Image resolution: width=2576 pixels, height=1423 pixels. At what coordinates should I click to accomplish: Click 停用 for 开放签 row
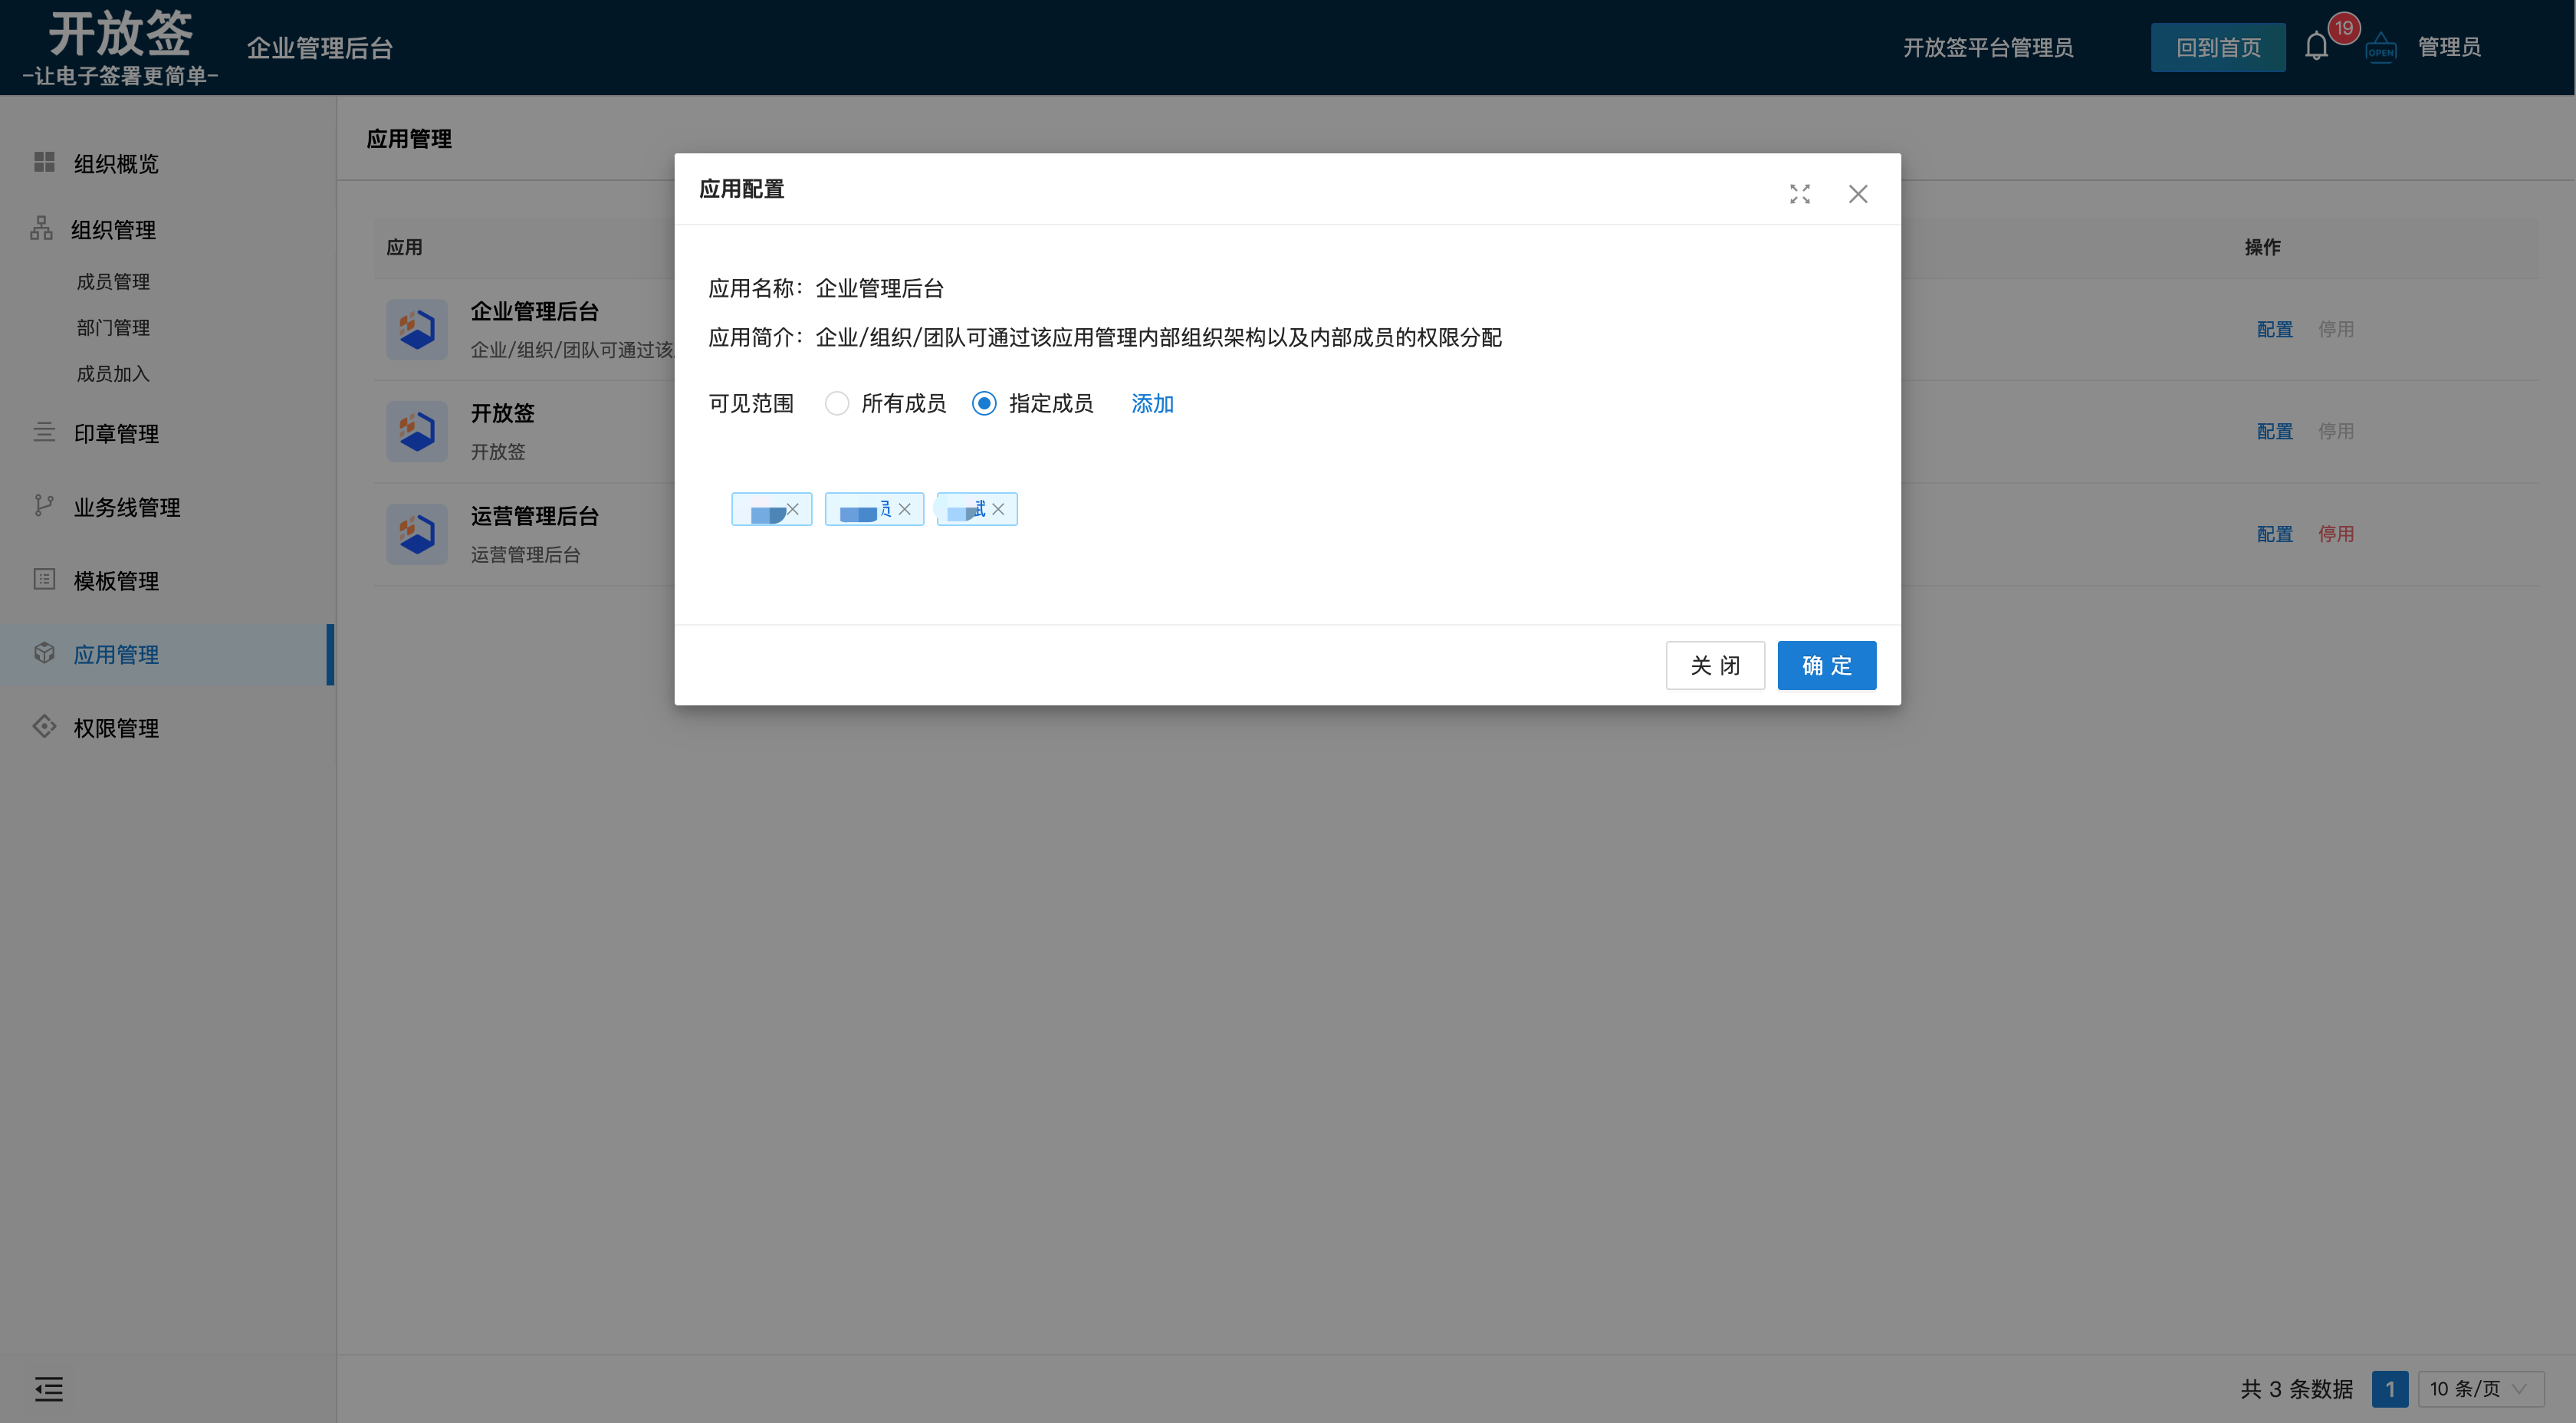2336,431
